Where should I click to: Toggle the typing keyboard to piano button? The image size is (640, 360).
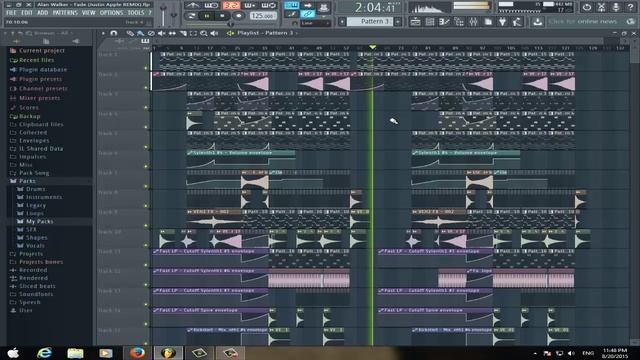click(291, 5)
